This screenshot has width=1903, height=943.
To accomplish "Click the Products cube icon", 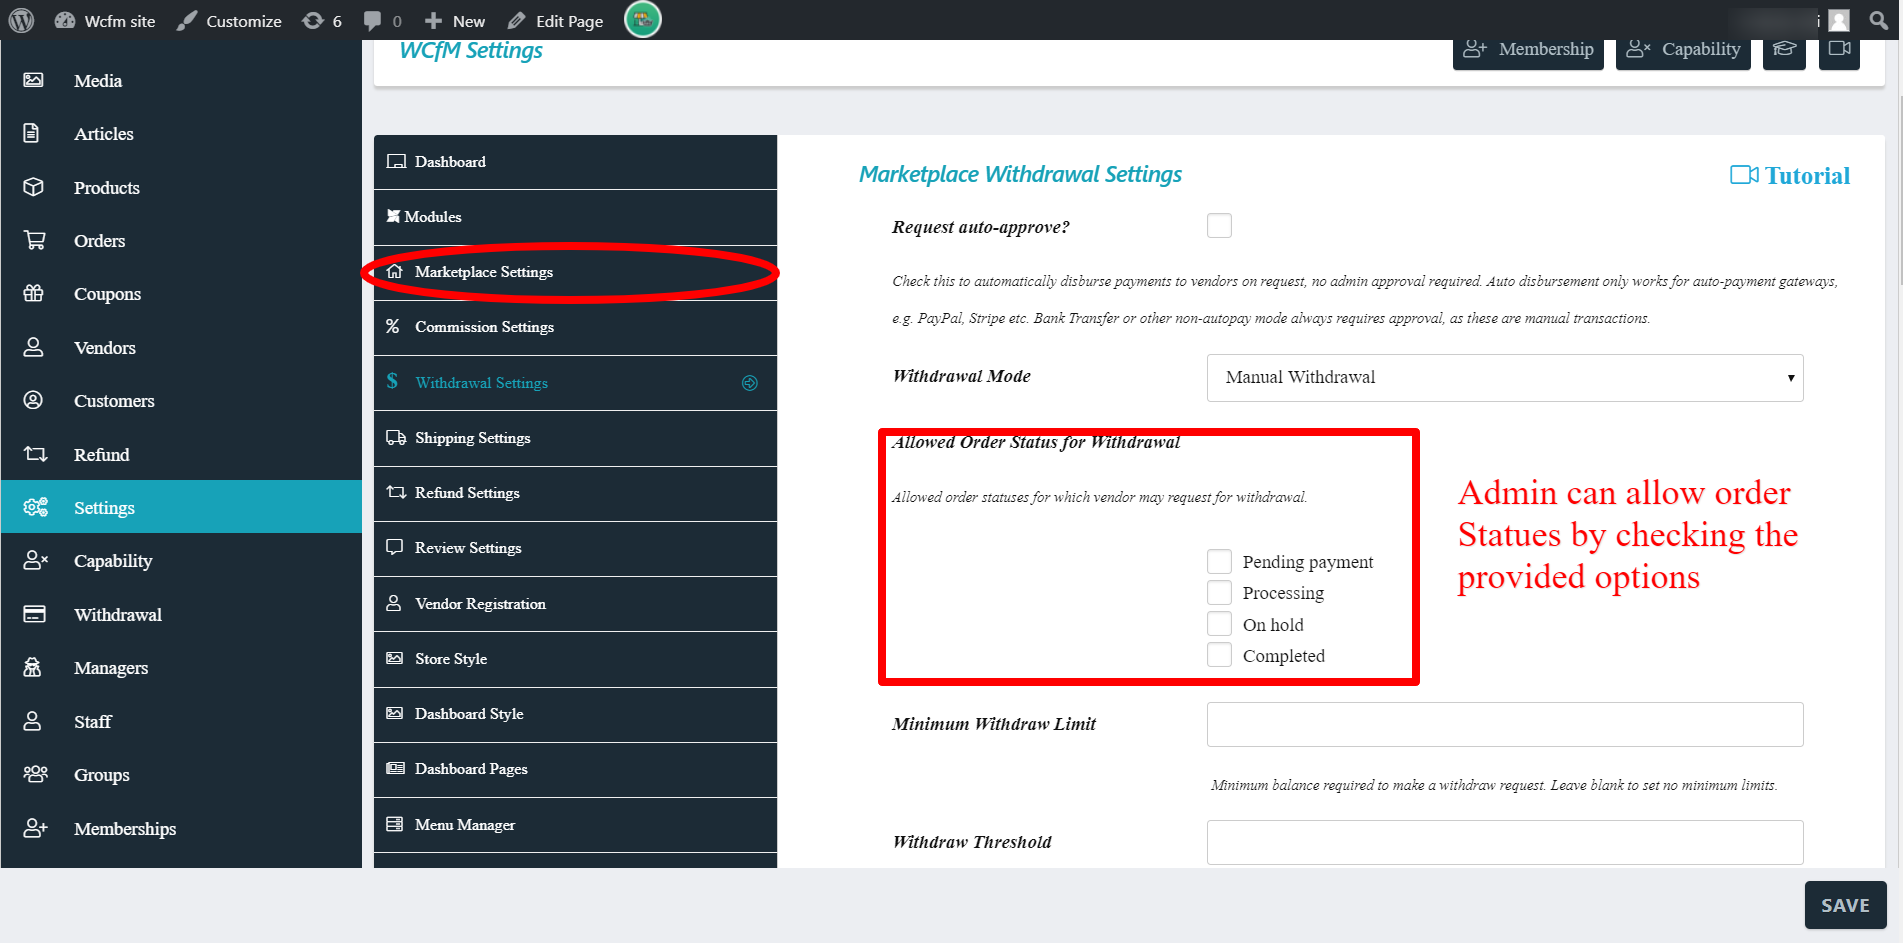I will point(33,187).
